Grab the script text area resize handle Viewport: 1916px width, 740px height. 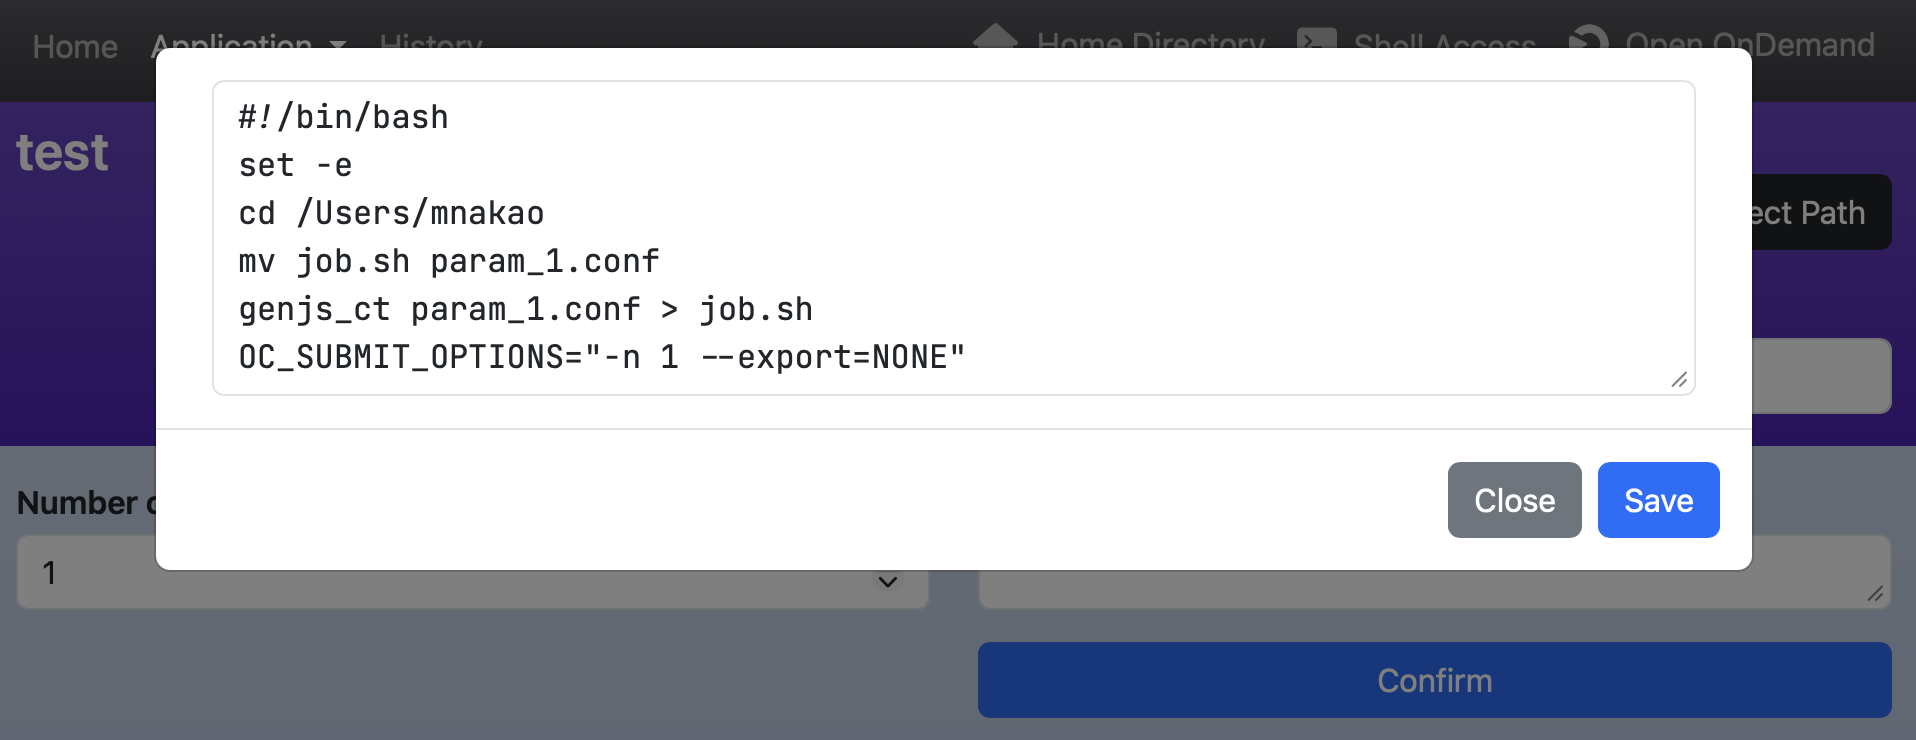click(1679, 379)
